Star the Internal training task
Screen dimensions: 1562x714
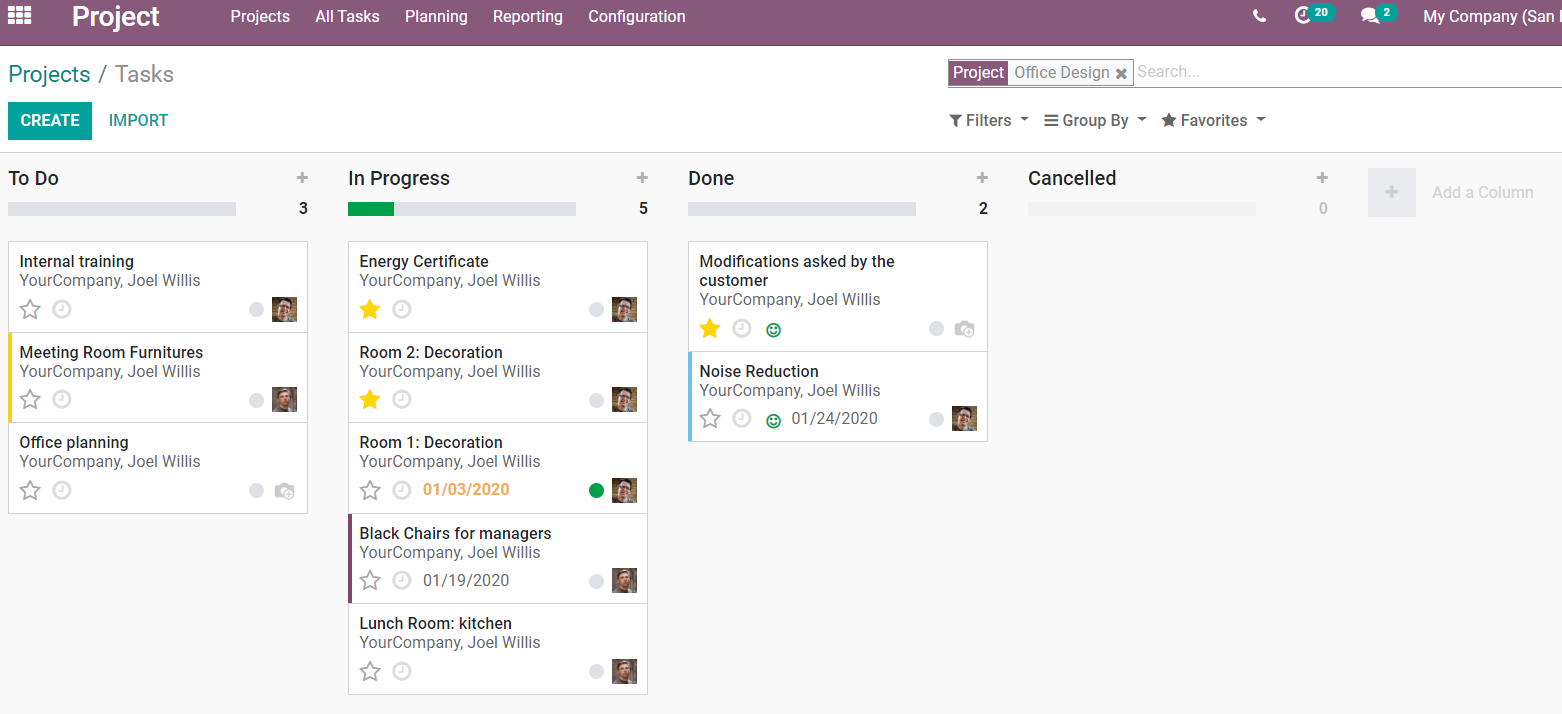[30, 309]
